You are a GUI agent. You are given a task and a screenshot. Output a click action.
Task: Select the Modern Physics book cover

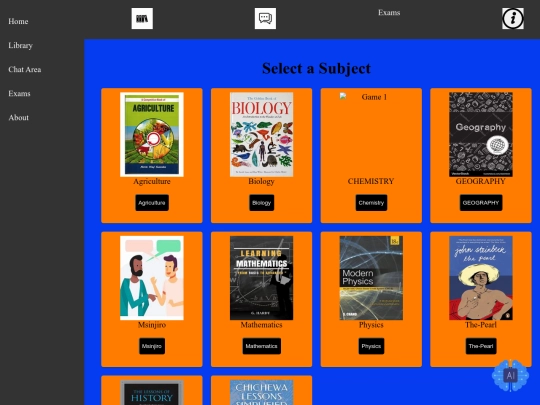click(x=371, y=278)
